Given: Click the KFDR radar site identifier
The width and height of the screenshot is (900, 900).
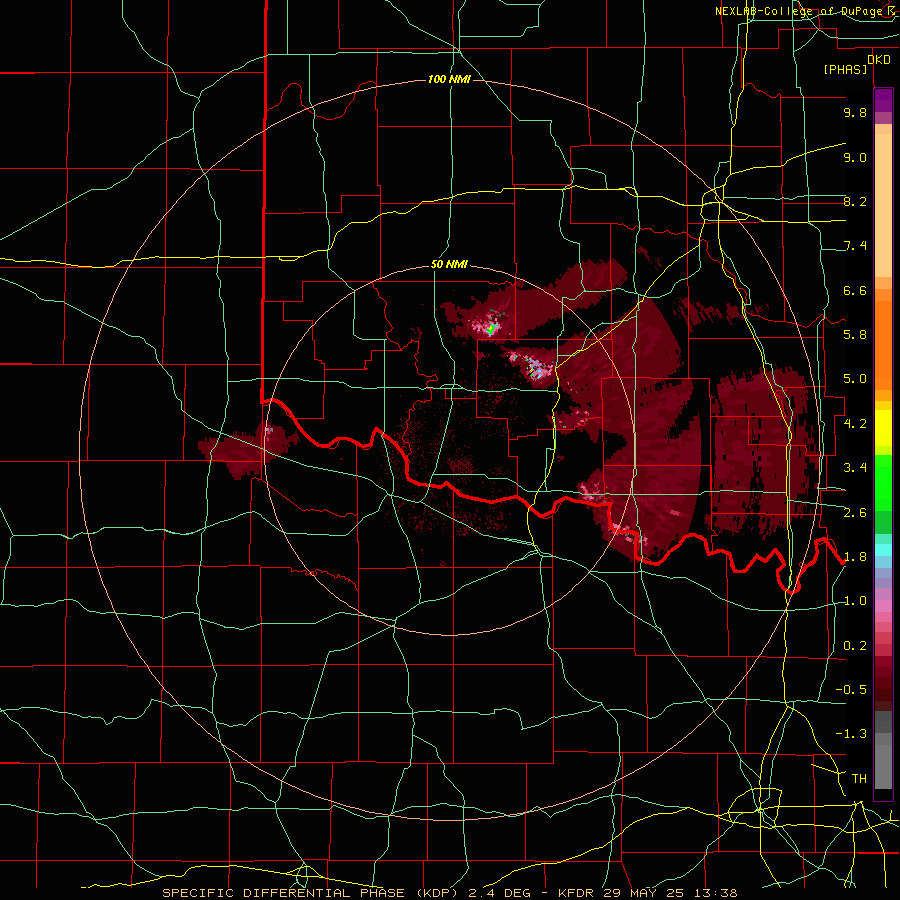Looking at the screenshot, I should [576, 893].
